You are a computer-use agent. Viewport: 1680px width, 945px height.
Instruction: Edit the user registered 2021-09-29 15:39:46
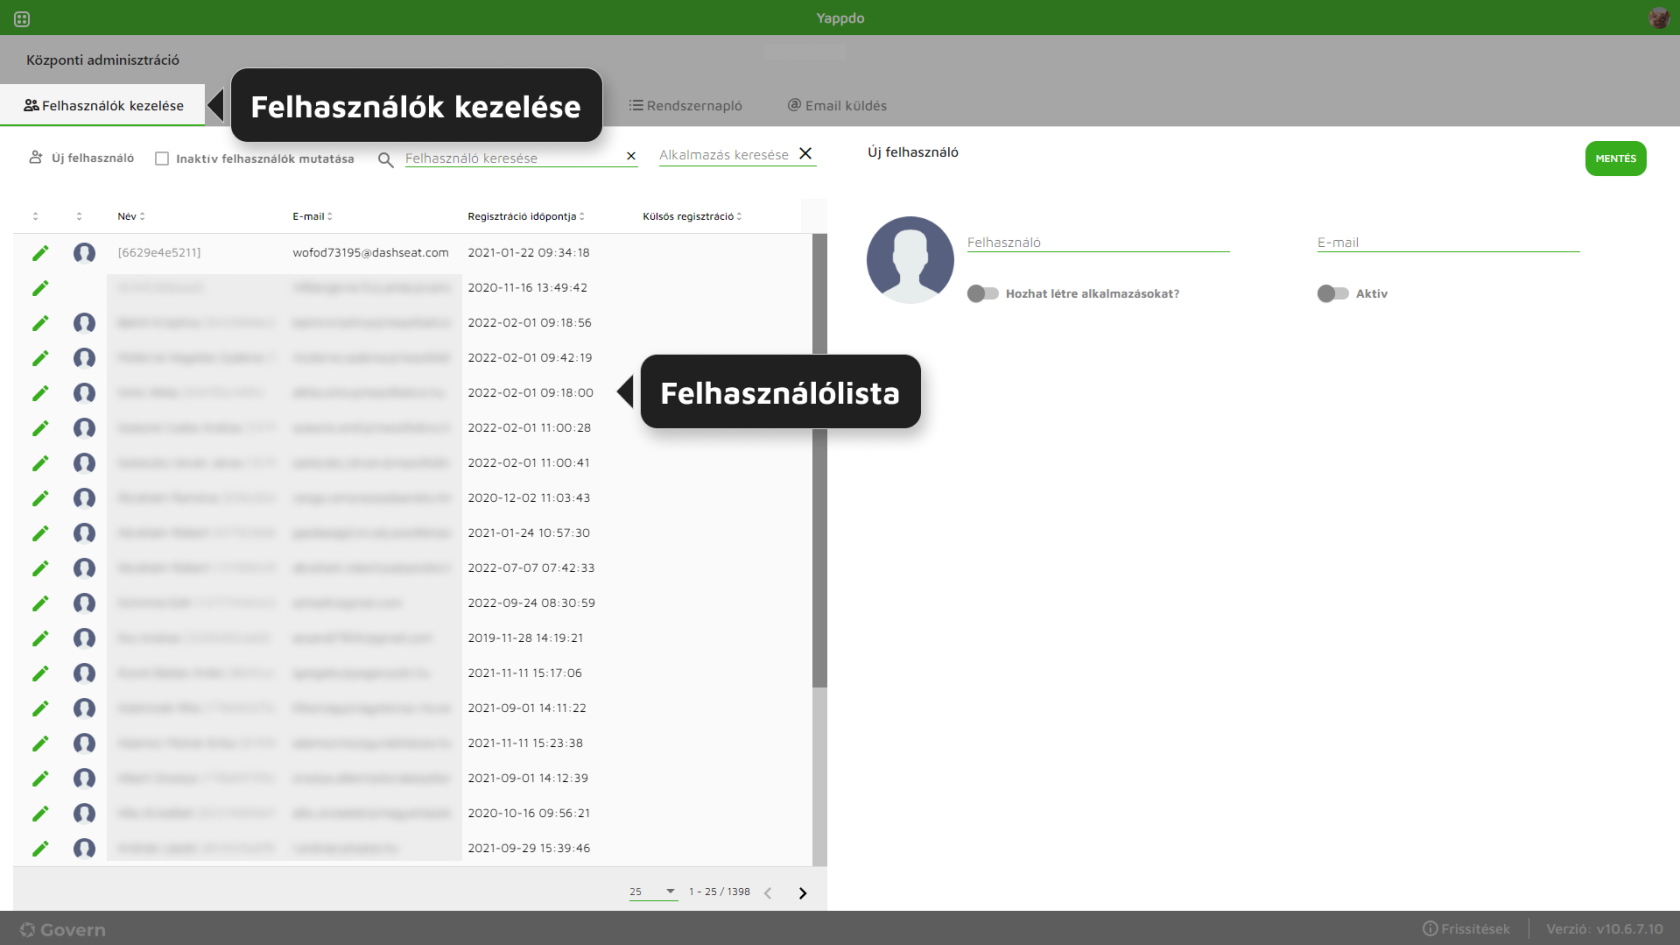(40, 848)
